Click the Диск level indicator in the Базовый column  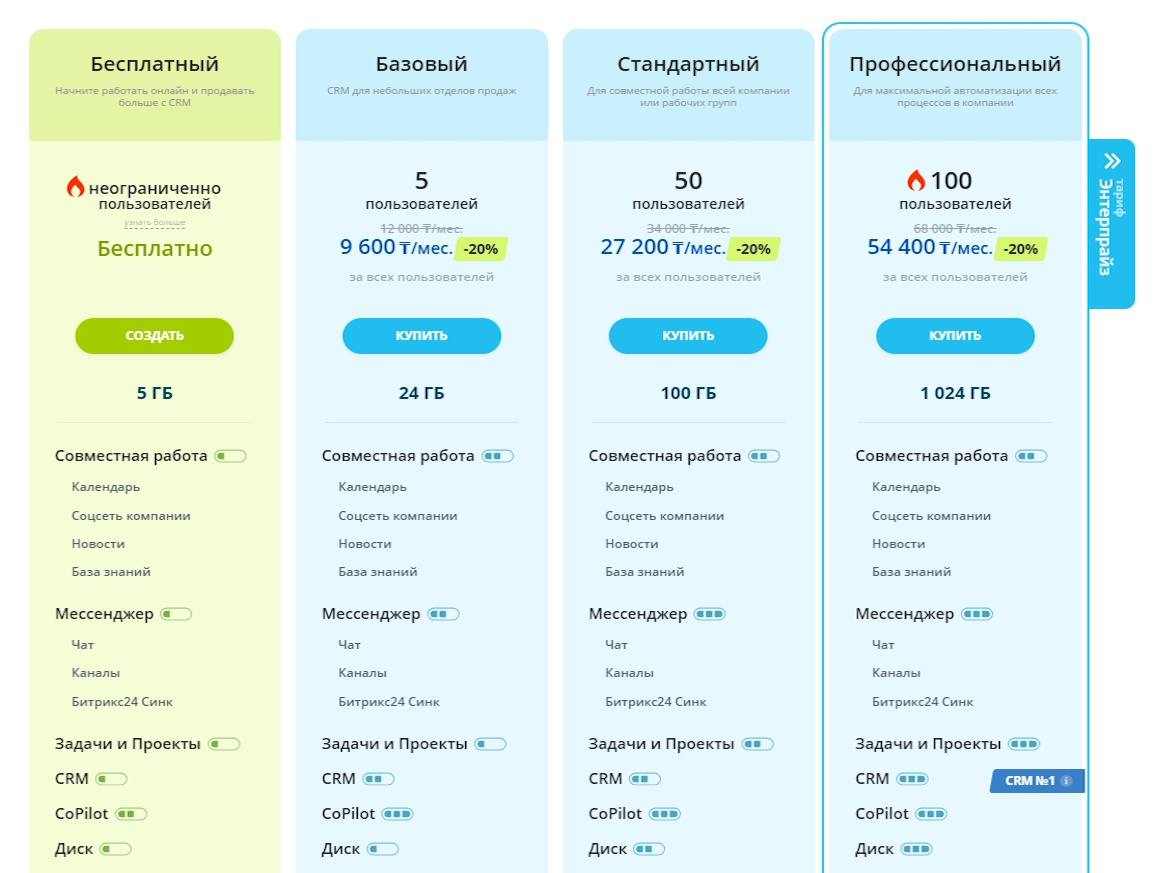[382, 849]
